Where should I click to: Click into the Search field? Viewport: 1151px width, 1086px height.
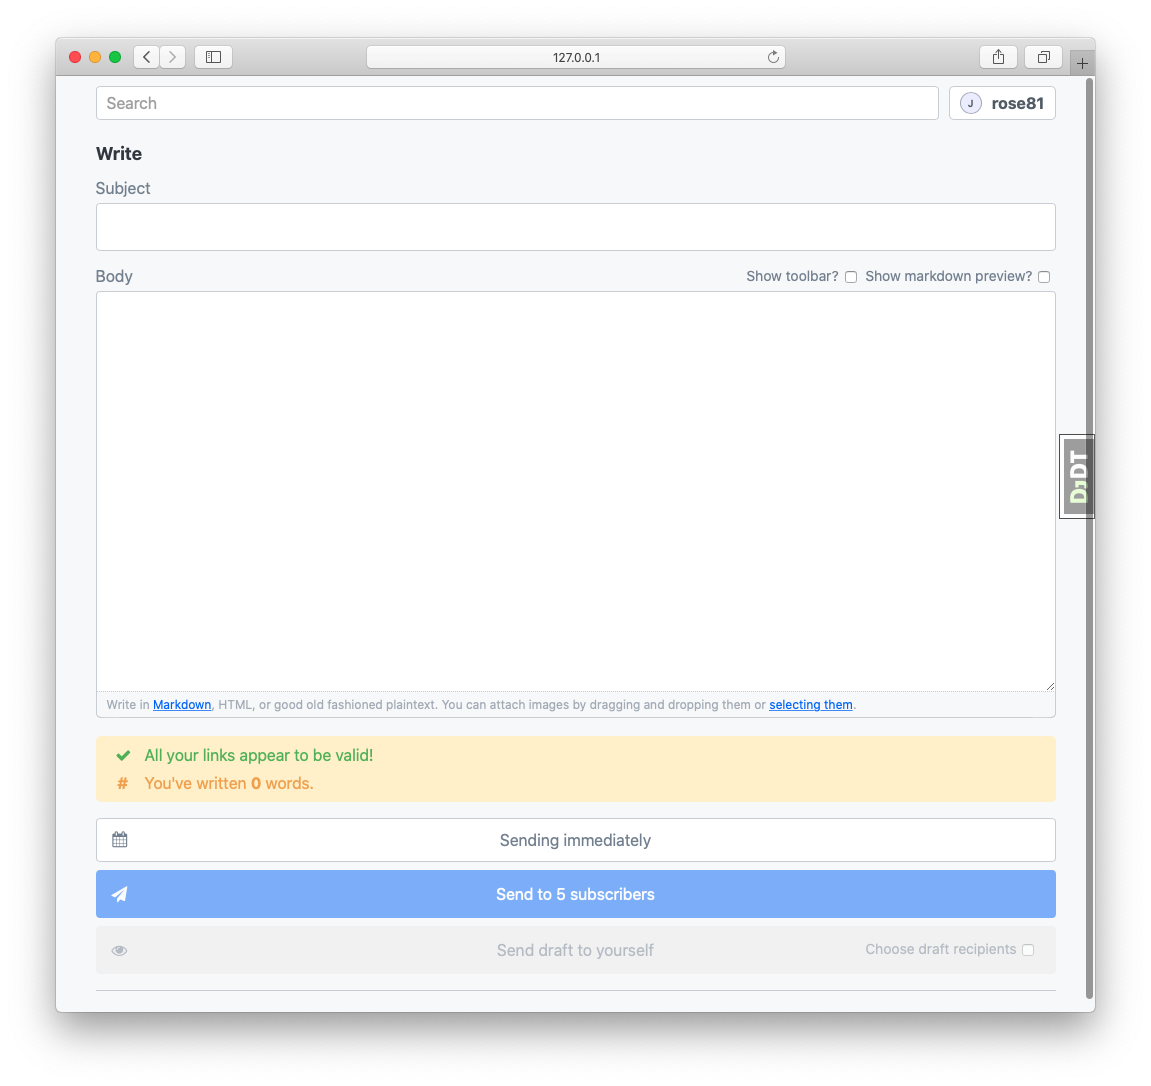point(517,103)
